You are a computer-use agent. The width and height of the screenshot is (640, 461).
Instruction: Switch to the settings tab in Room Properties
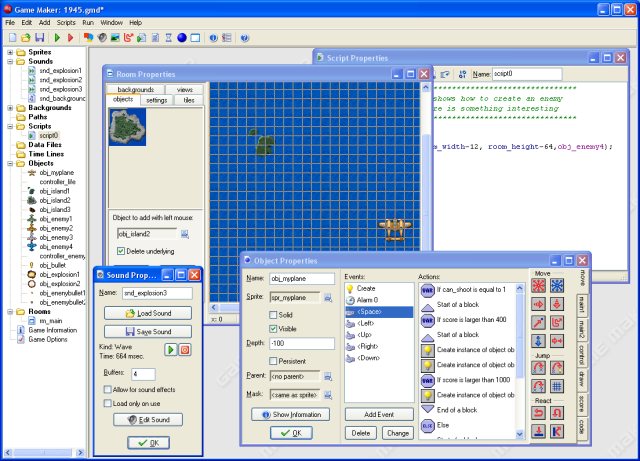[157, 100]
